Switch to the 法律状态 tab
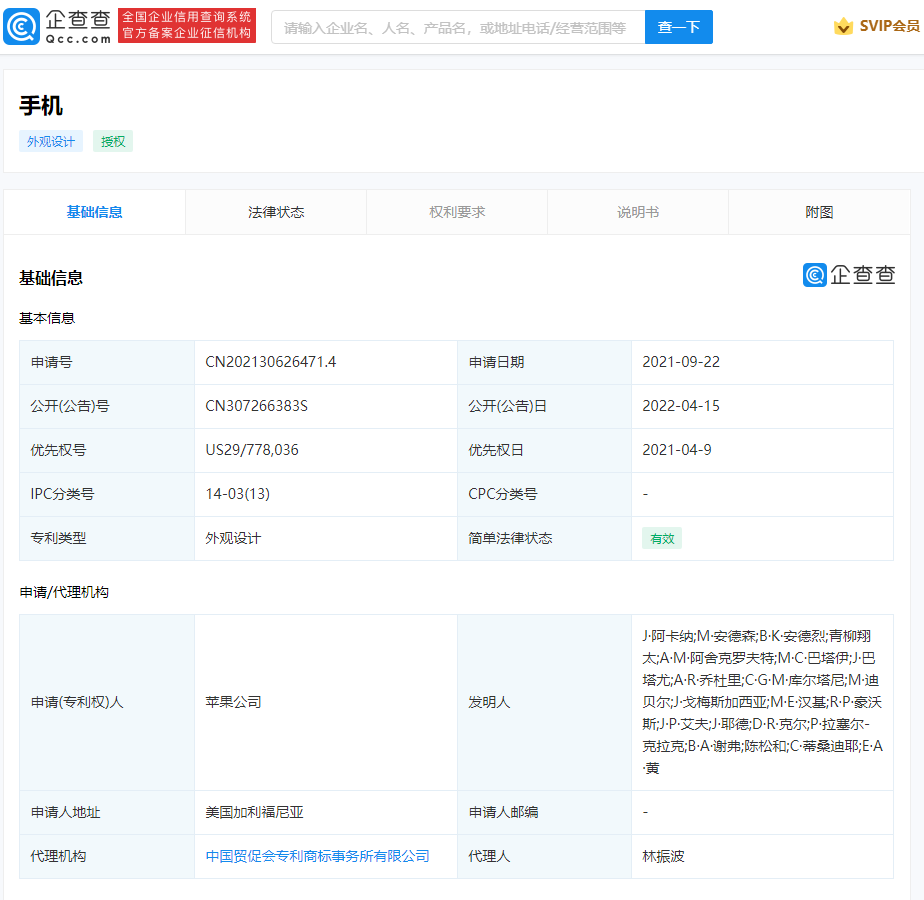Screen dimensions: 924x900 [276, 212]
